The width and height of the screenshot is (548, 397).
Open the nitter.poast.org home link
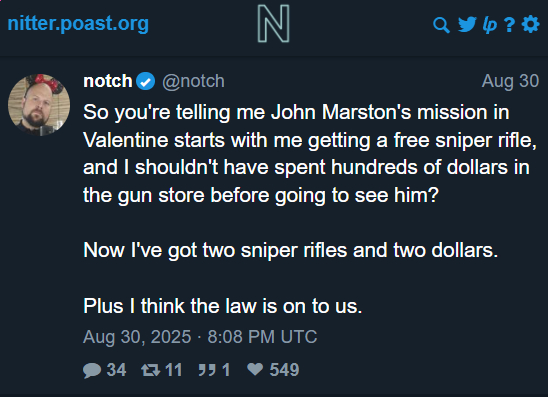(78, 23)
